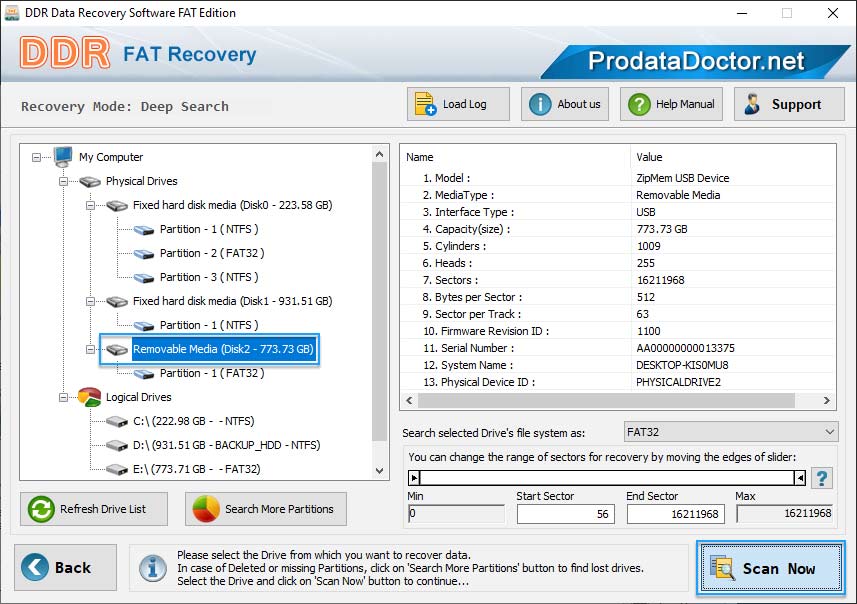The height and width of the screenshot is (604, 857).
Task: Select Fixed hard disk media Disk1 entry
Action: tap(232, 301)
